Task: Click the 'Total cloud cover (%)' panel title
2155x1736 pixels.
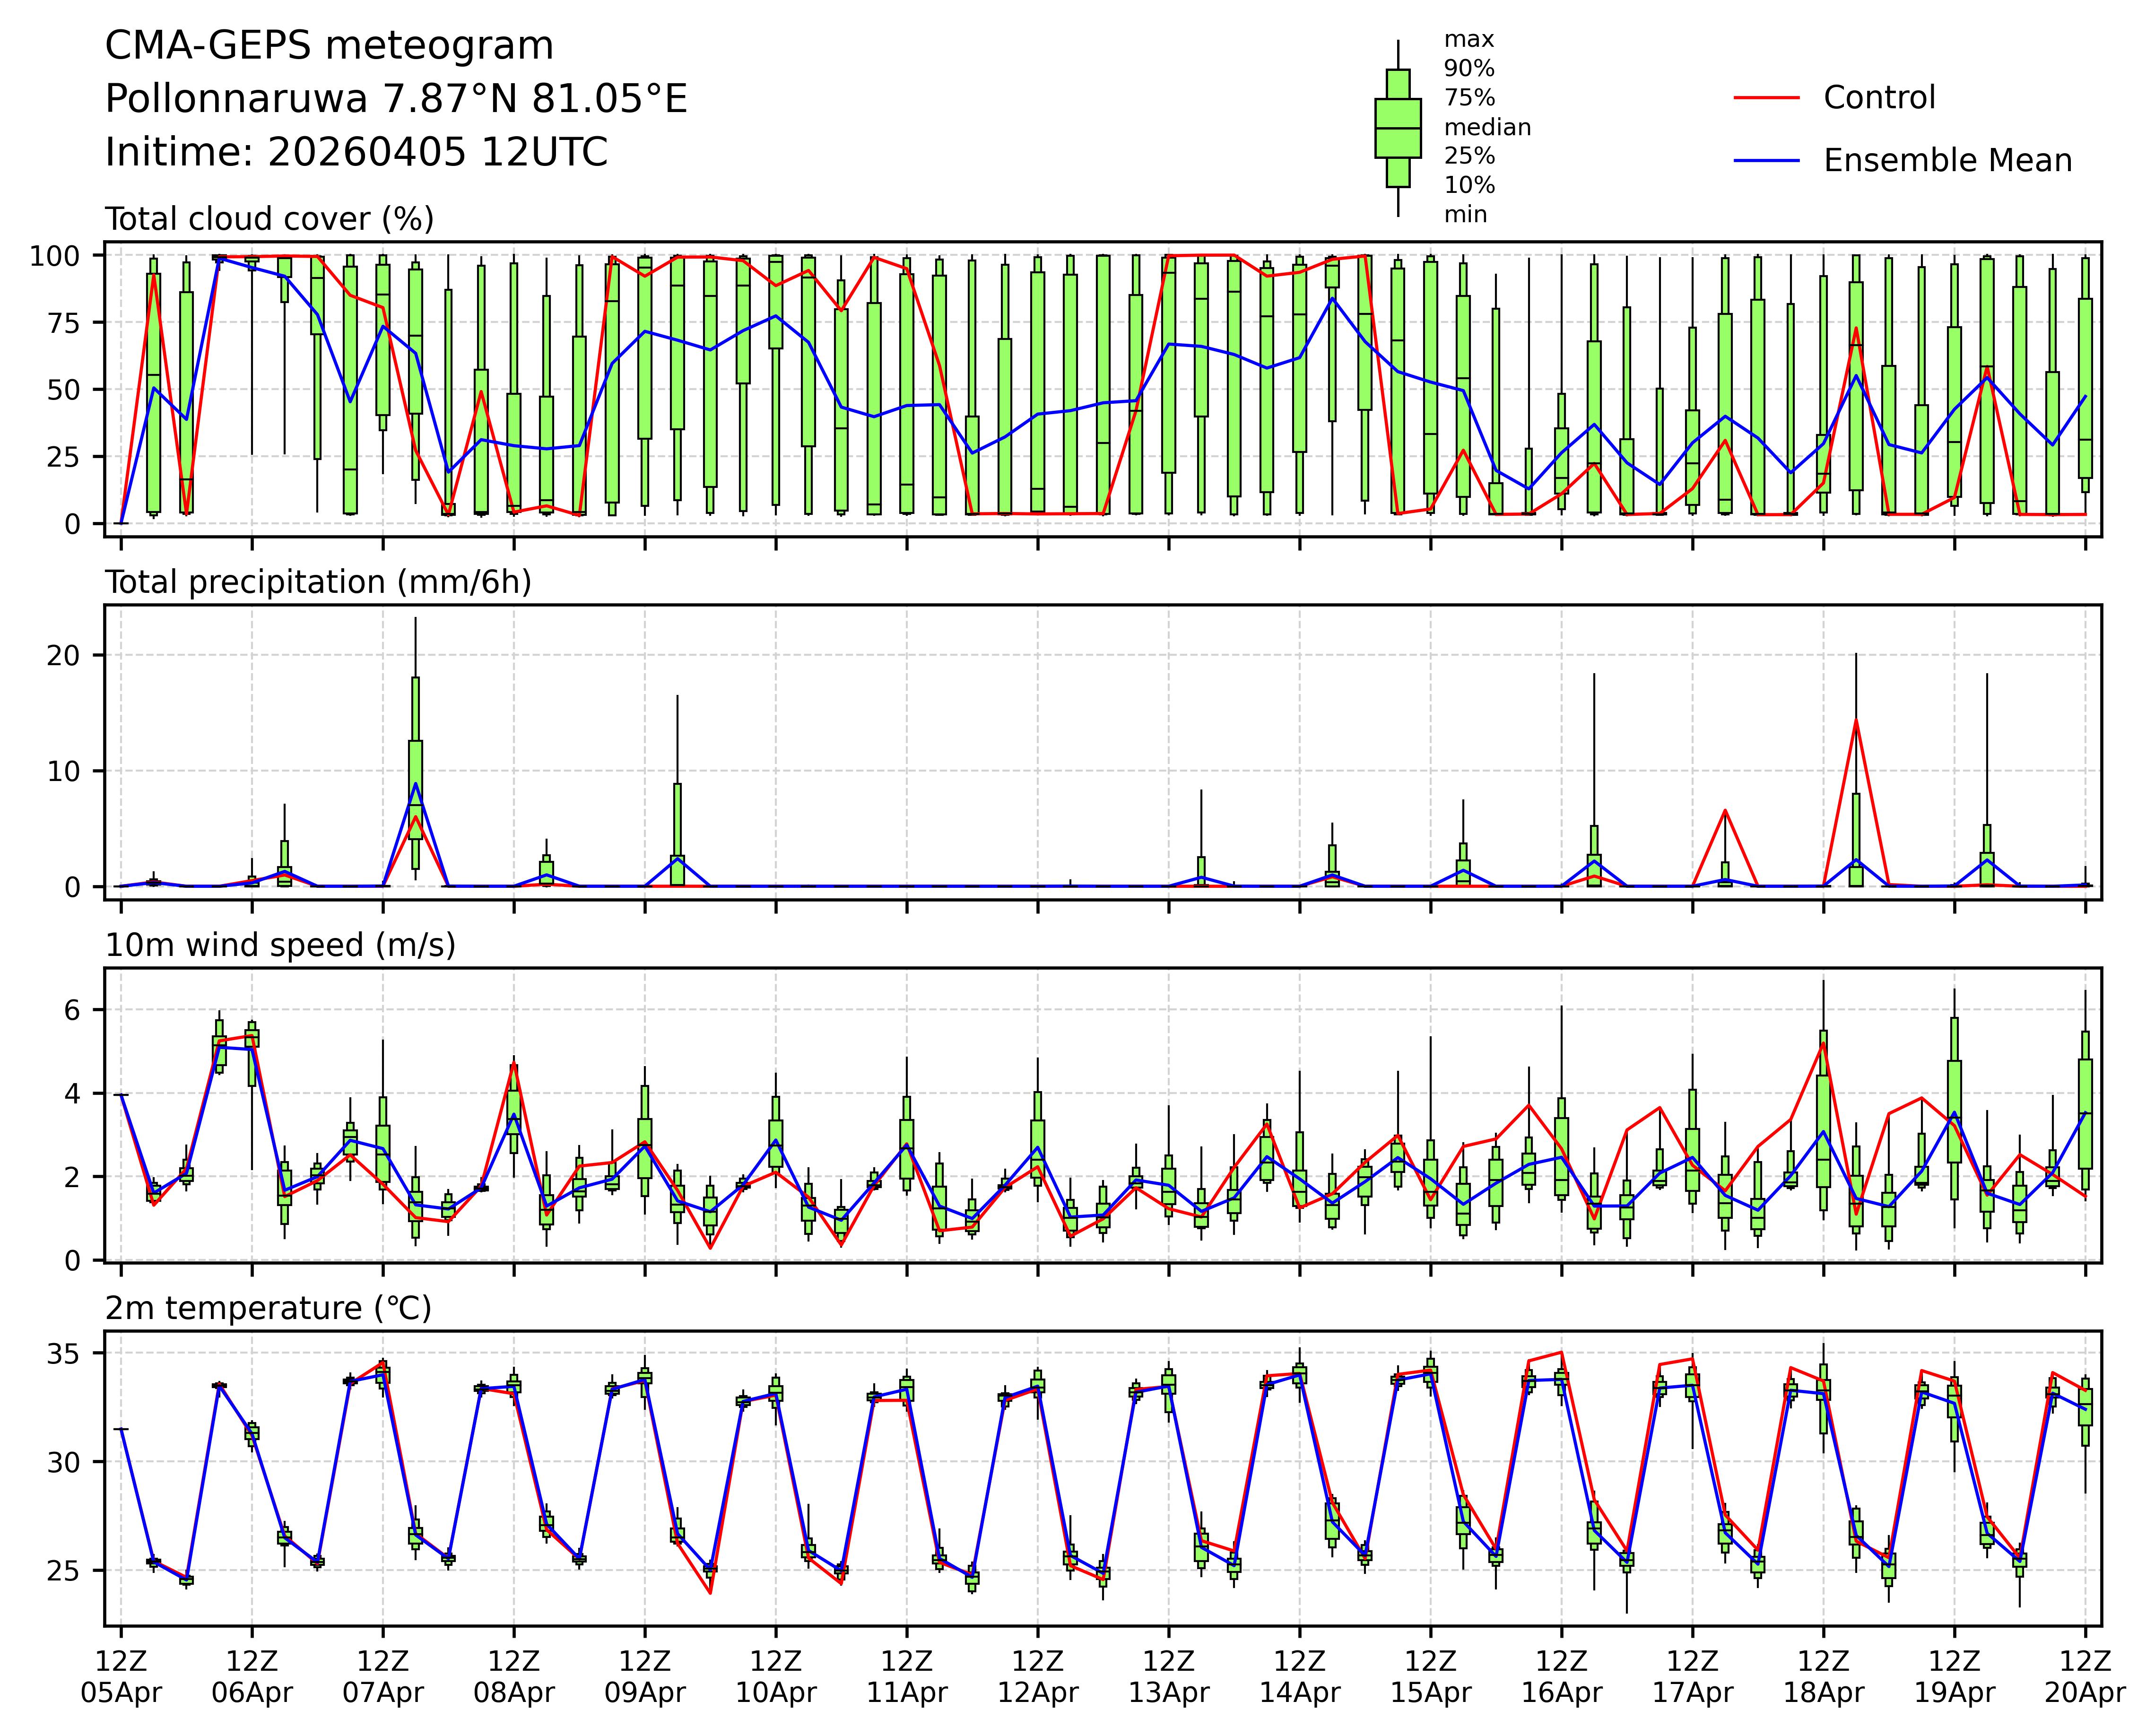Action: click(x=269, y=219)
